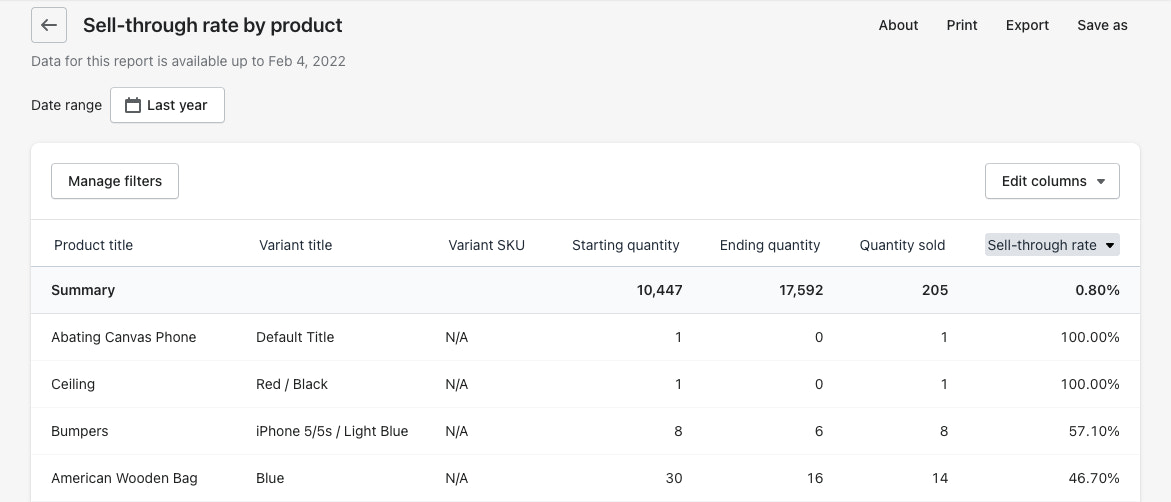The height and width of the screenshot is (502, 1171).
Task: Click Save as to save report
Action: [x=1102, y=25]
